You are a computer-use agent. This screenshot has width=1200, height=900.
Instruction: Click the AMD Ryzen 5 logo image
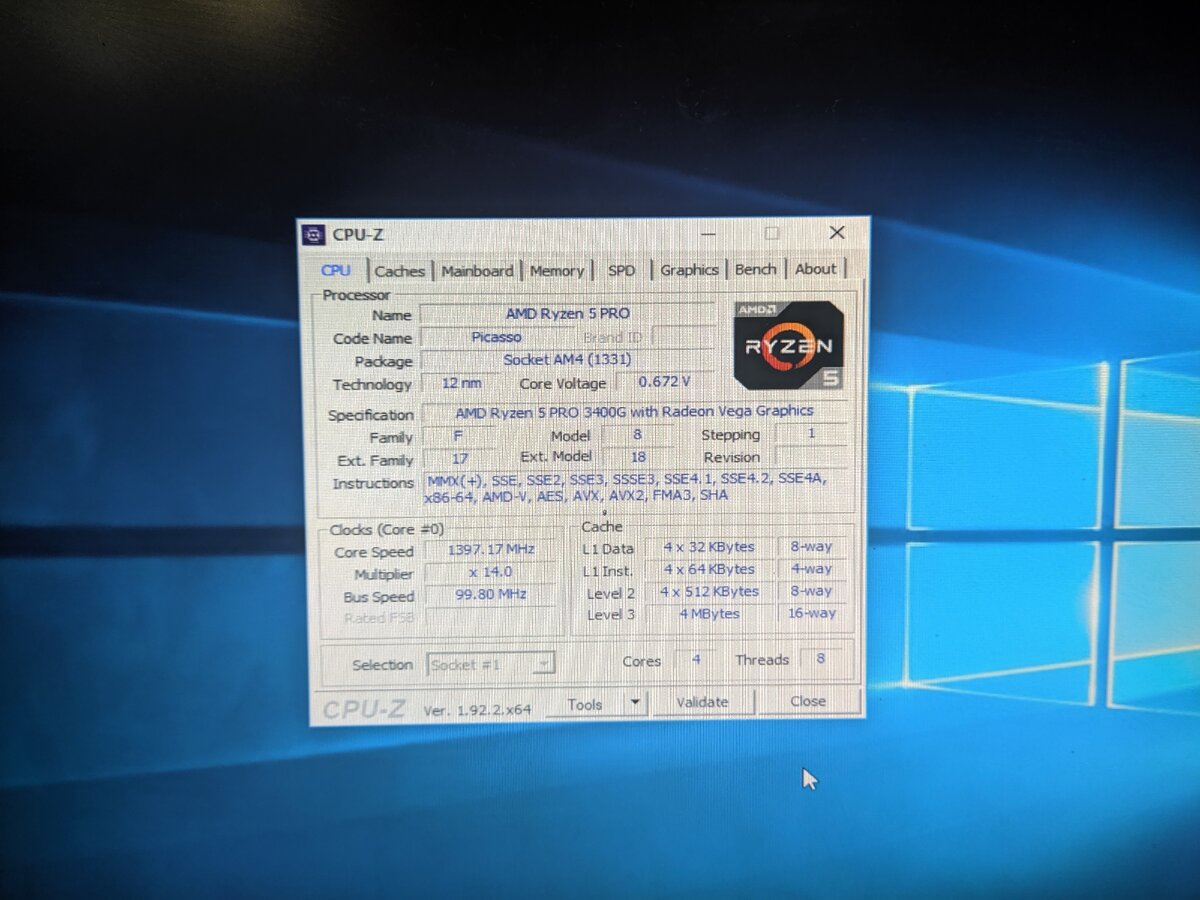pos(789,344)
